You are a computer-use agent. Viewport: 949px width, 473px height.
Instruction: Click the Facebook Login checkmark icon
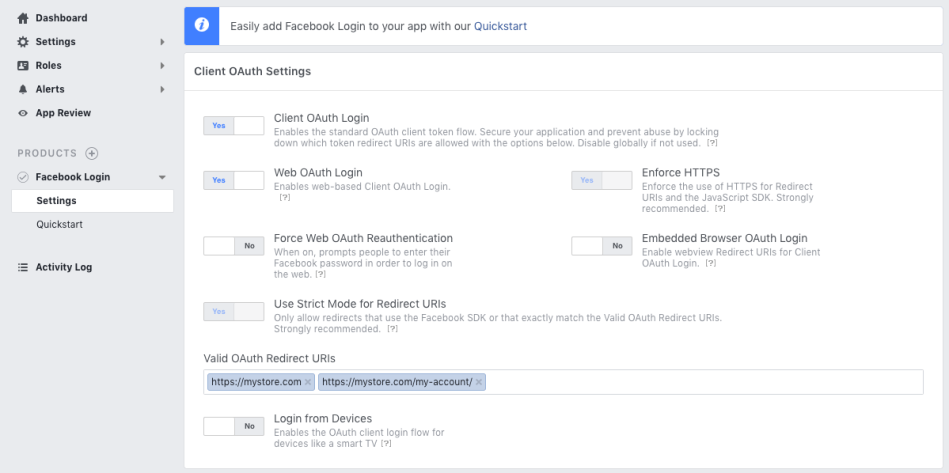click(23, 177)
